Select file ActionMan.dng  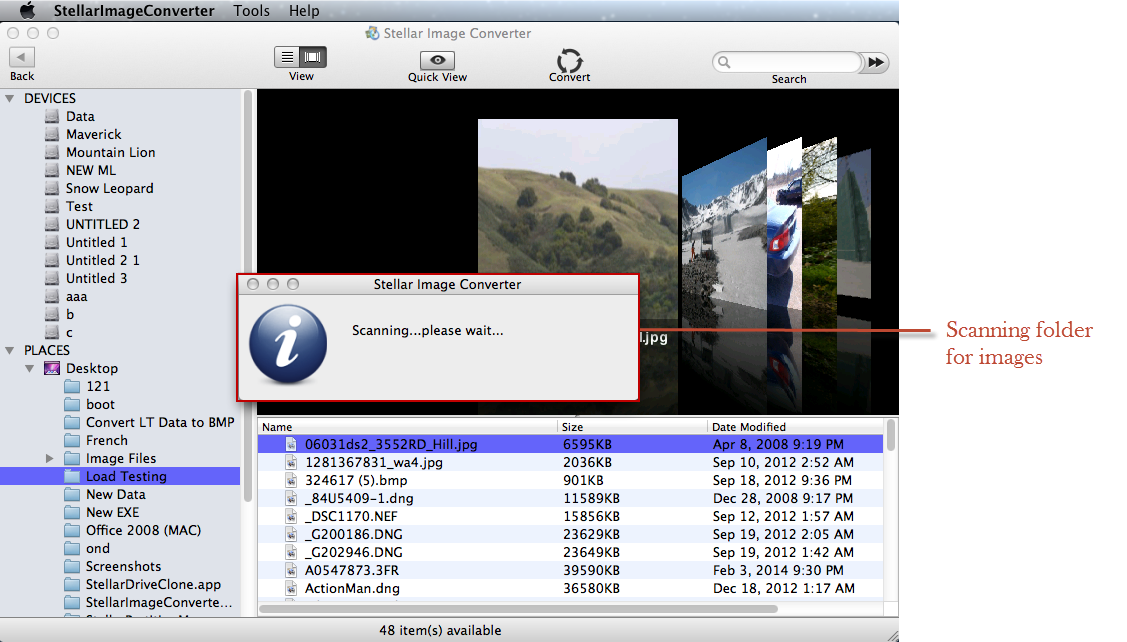[x=352, y=588]
